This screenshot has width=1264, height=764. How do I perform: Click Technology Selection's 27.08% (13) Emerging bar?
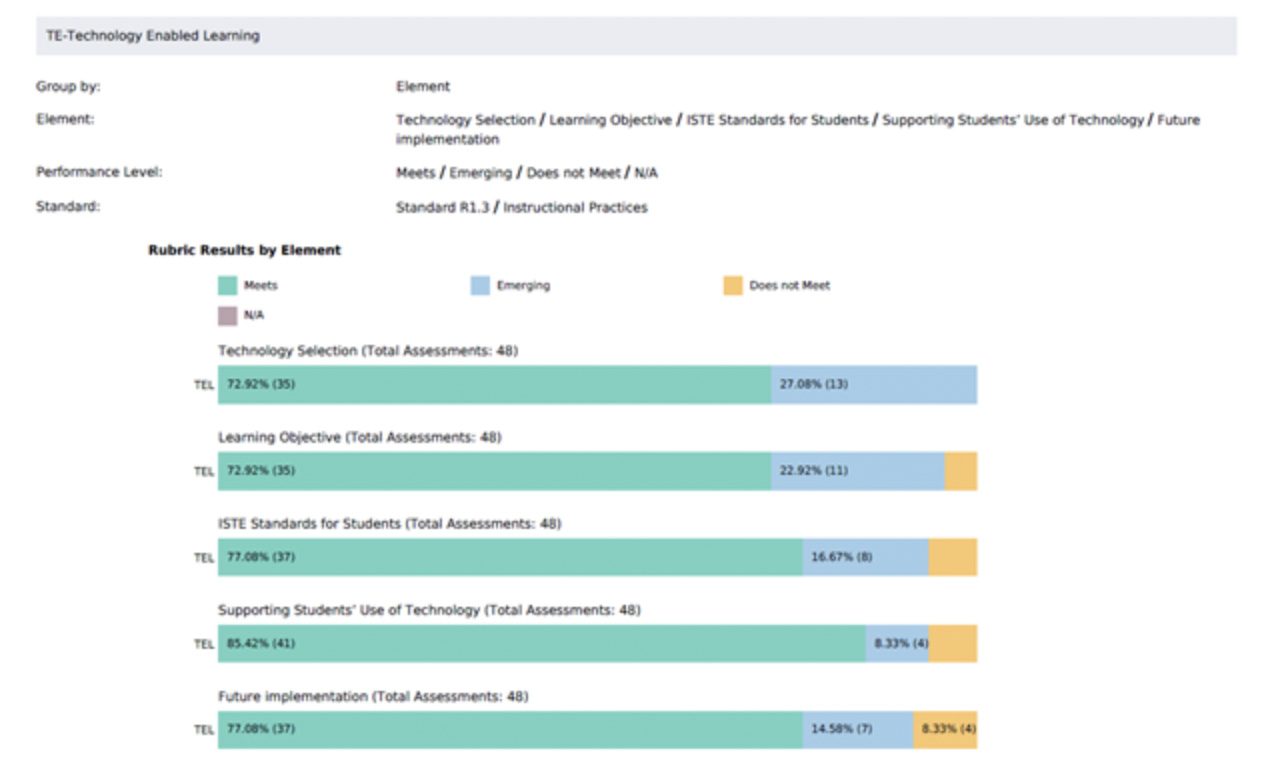coord(874,384)
